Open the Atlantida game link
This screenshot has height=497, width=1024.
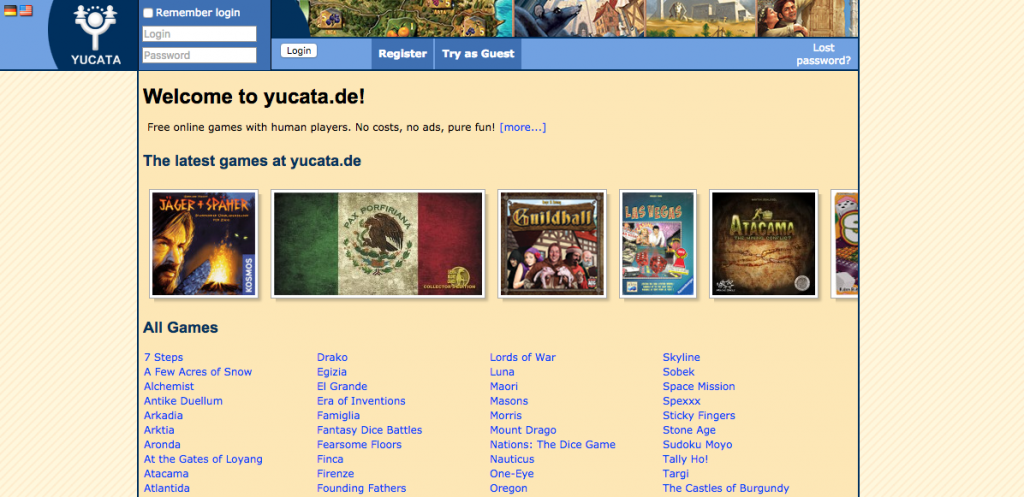(167, 489)
